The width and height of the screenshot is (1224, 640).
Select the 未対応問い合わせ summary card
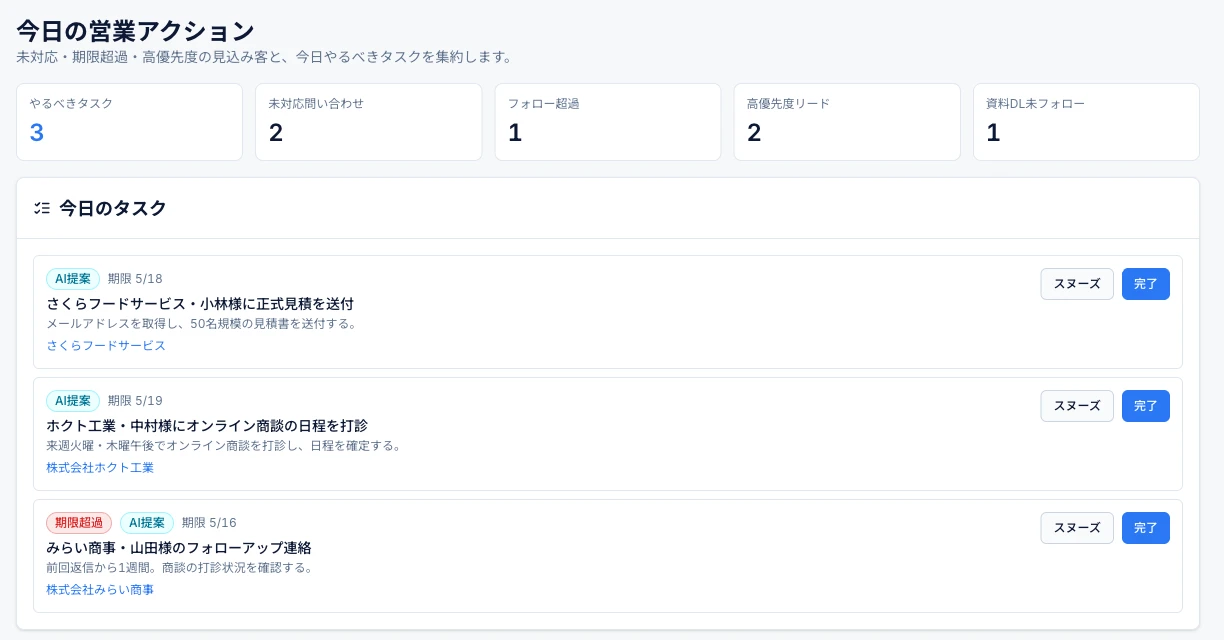pyautogui.click(x=368, y=122)
